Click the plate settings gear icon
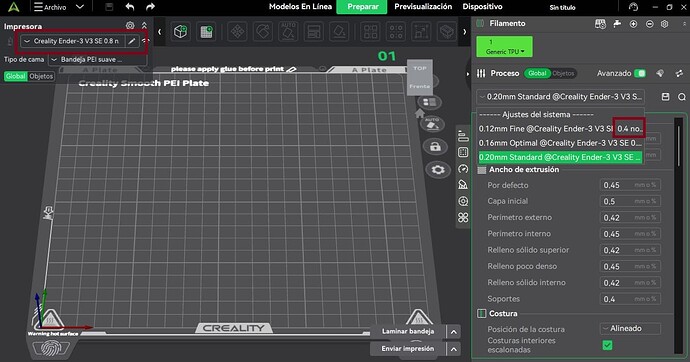This screenshot has width=690, height=362. point(437,170)
